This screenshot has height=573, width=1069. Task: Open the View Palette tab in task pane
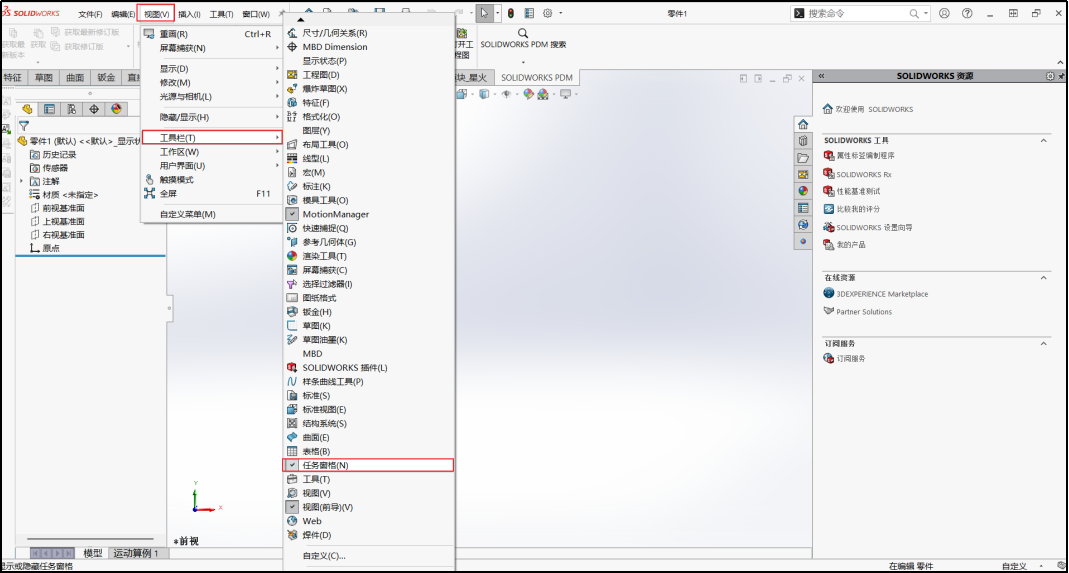(x=803, y=175)
